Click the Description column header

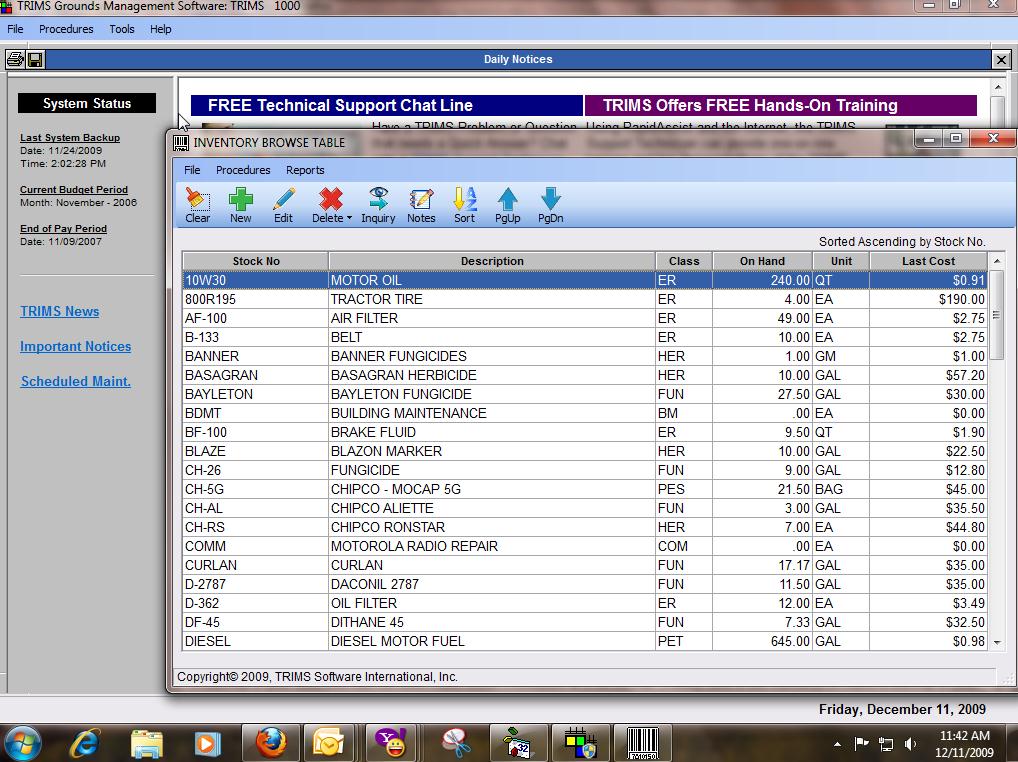(x=492, y=261)
